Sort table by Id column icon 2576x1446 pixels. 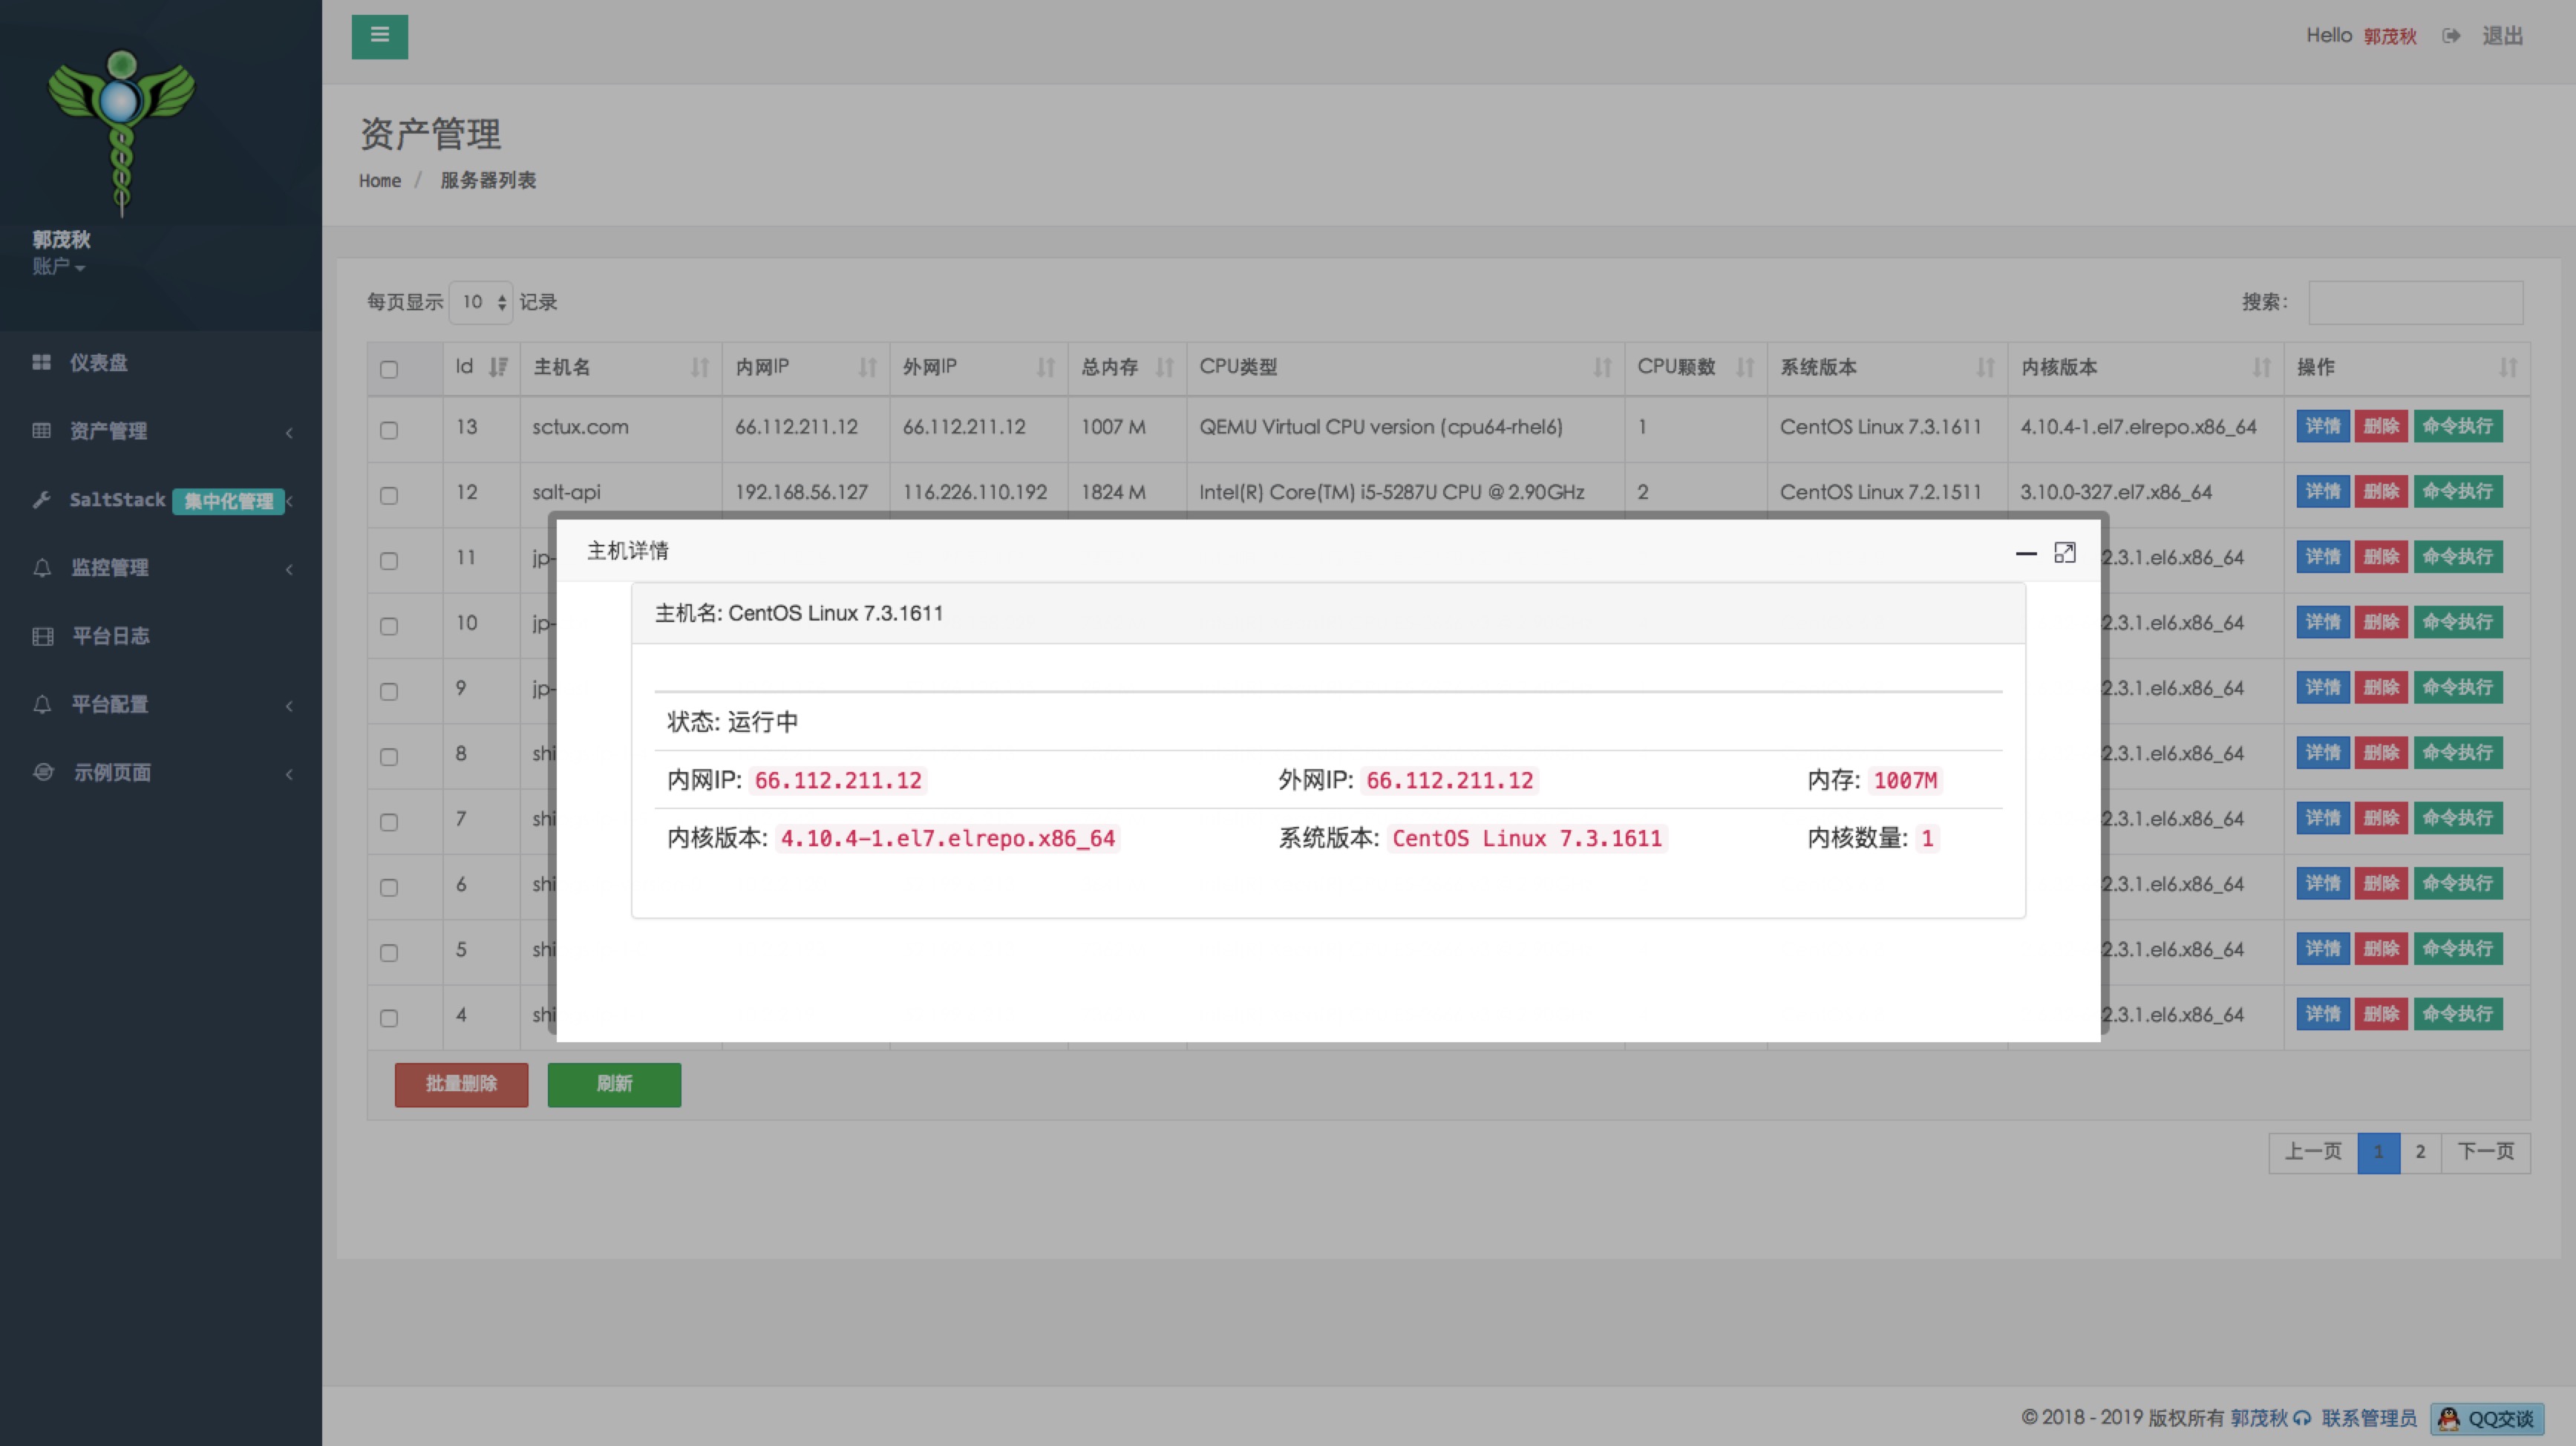(x=498, y=367)
